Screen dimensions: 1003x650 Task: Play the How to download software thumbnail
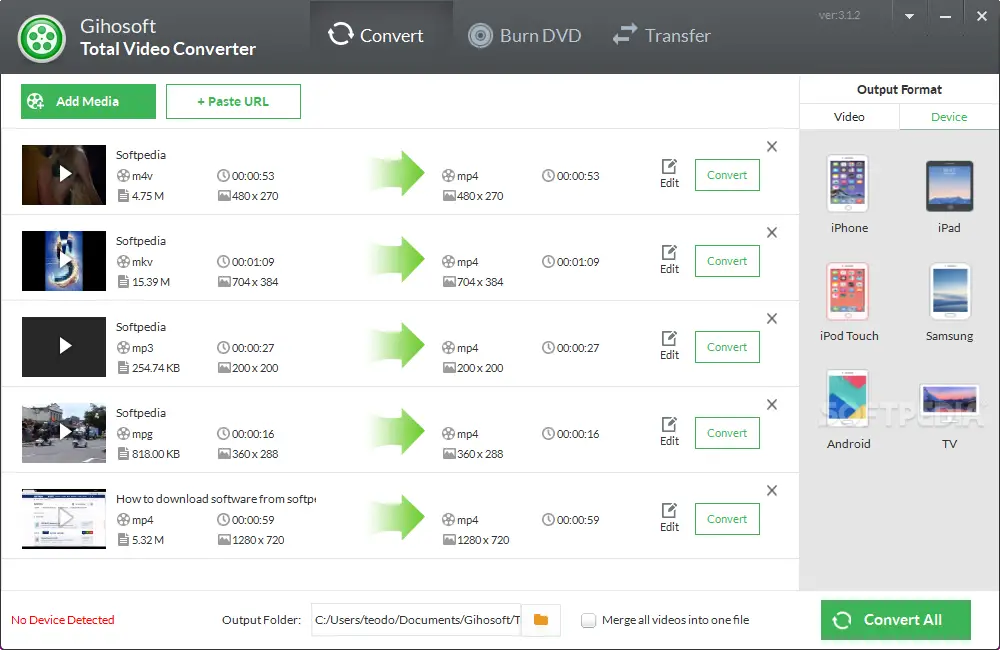(x=64, y=519)
